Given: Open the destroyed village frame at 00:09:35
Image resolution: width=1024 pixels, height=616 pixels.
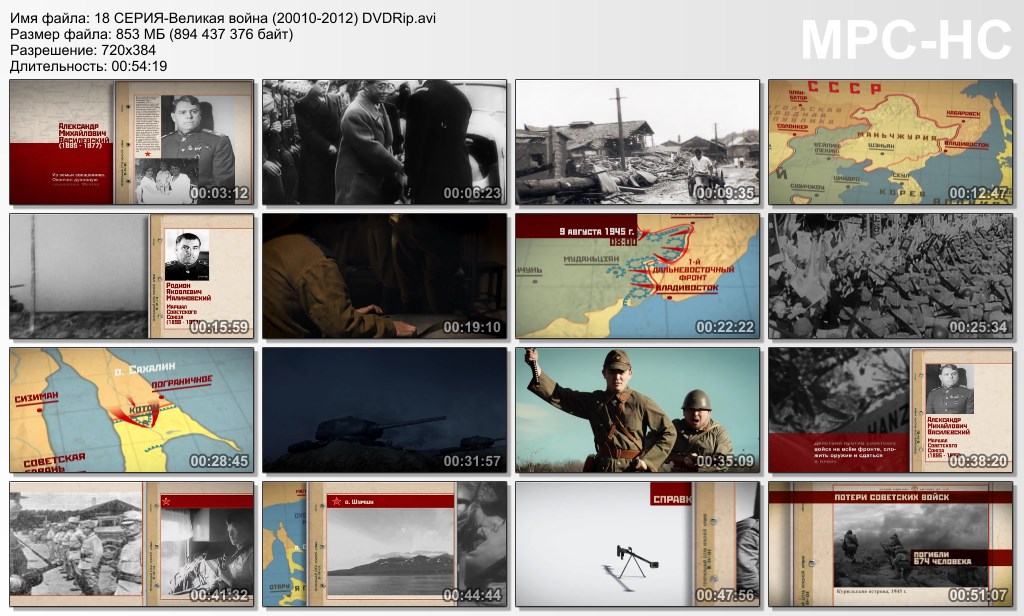Looking at the screenshot, I should click(x=637, y=142).
